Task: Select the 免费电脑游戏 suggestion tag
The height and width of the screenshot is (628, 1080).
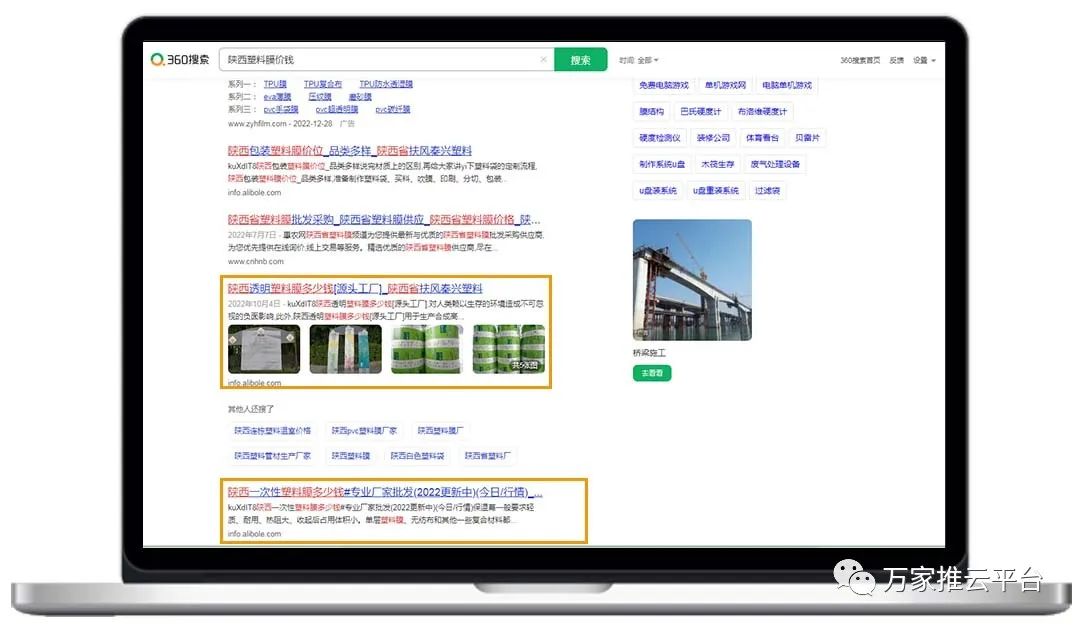Action: (663, 86)
